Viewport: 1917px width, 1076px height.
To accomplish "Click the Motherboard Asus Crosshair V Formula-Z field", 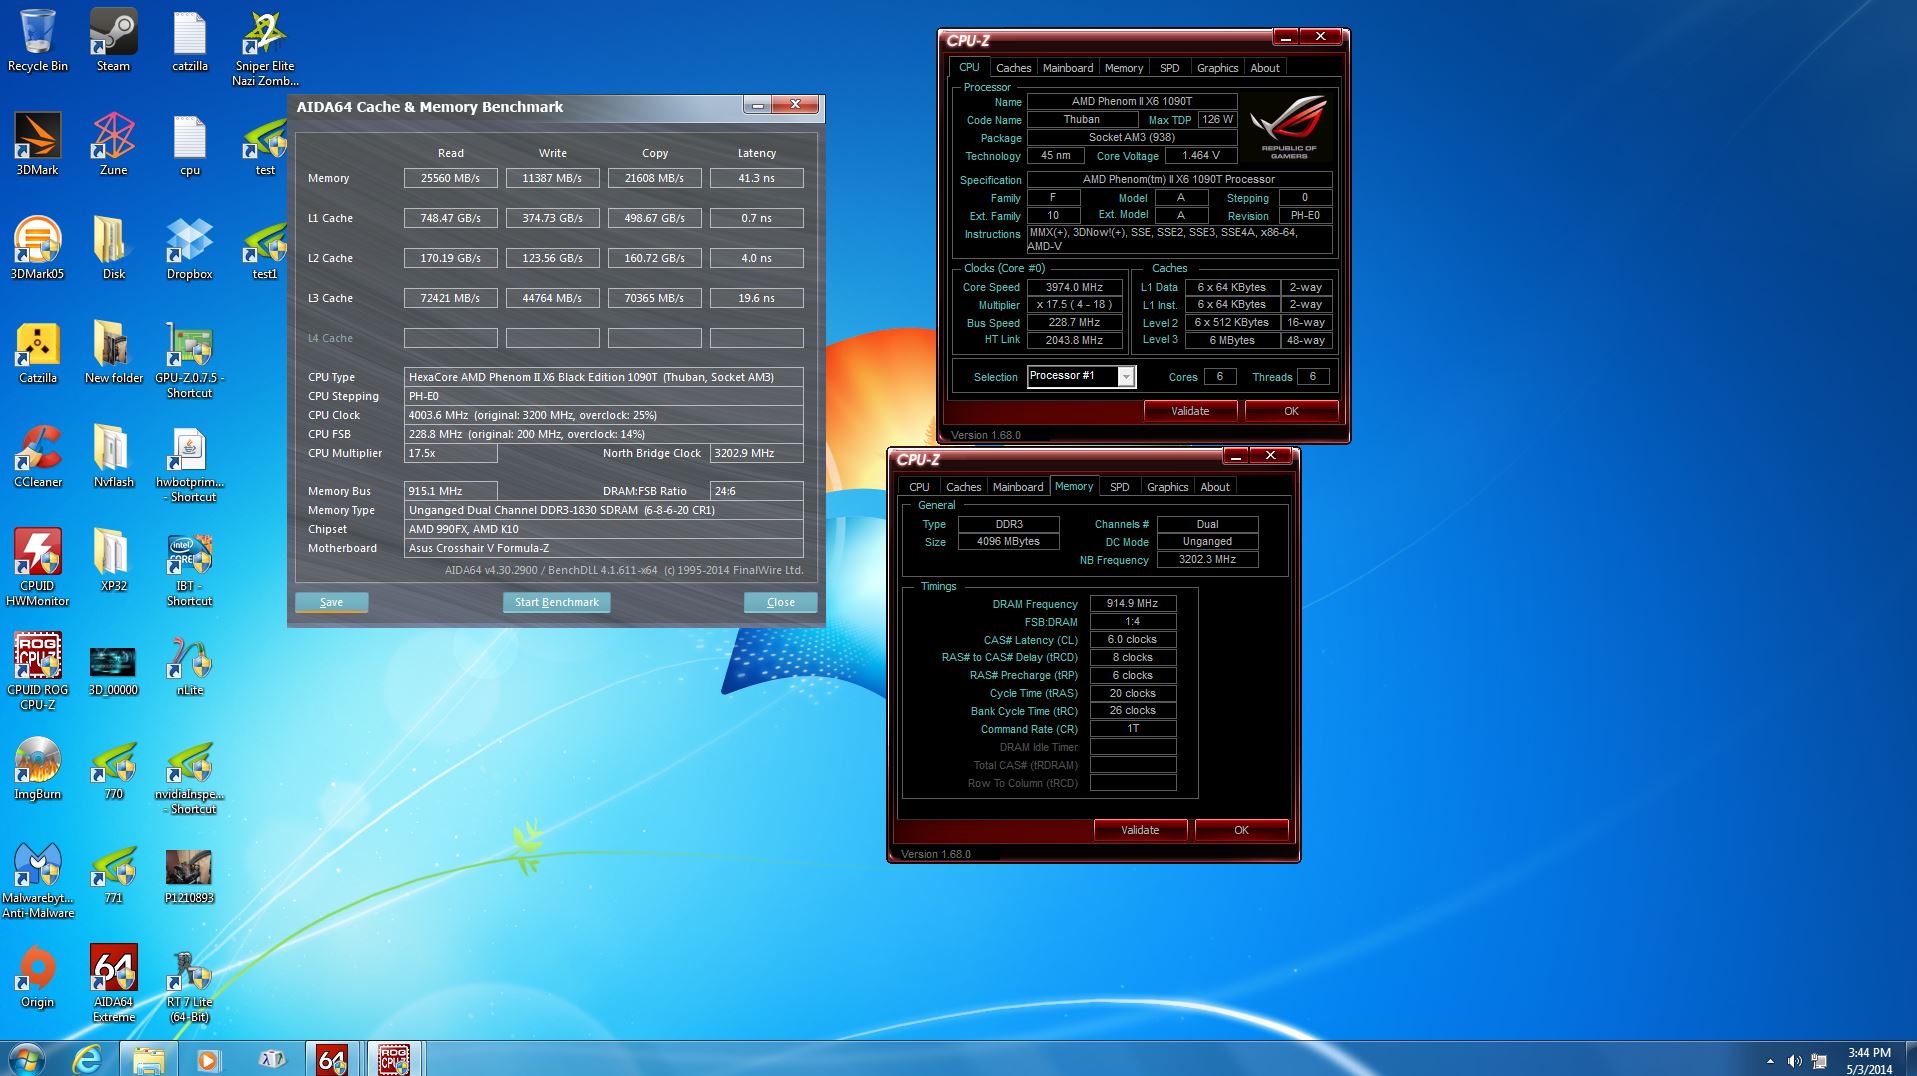I will [x=603, y=548].
